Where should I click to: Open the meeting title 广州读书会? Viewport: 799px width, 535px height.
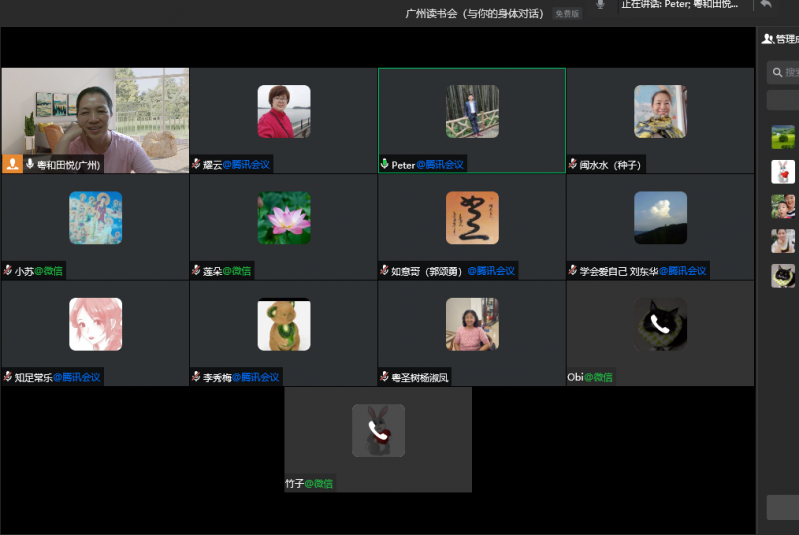[x=475, y=14]
